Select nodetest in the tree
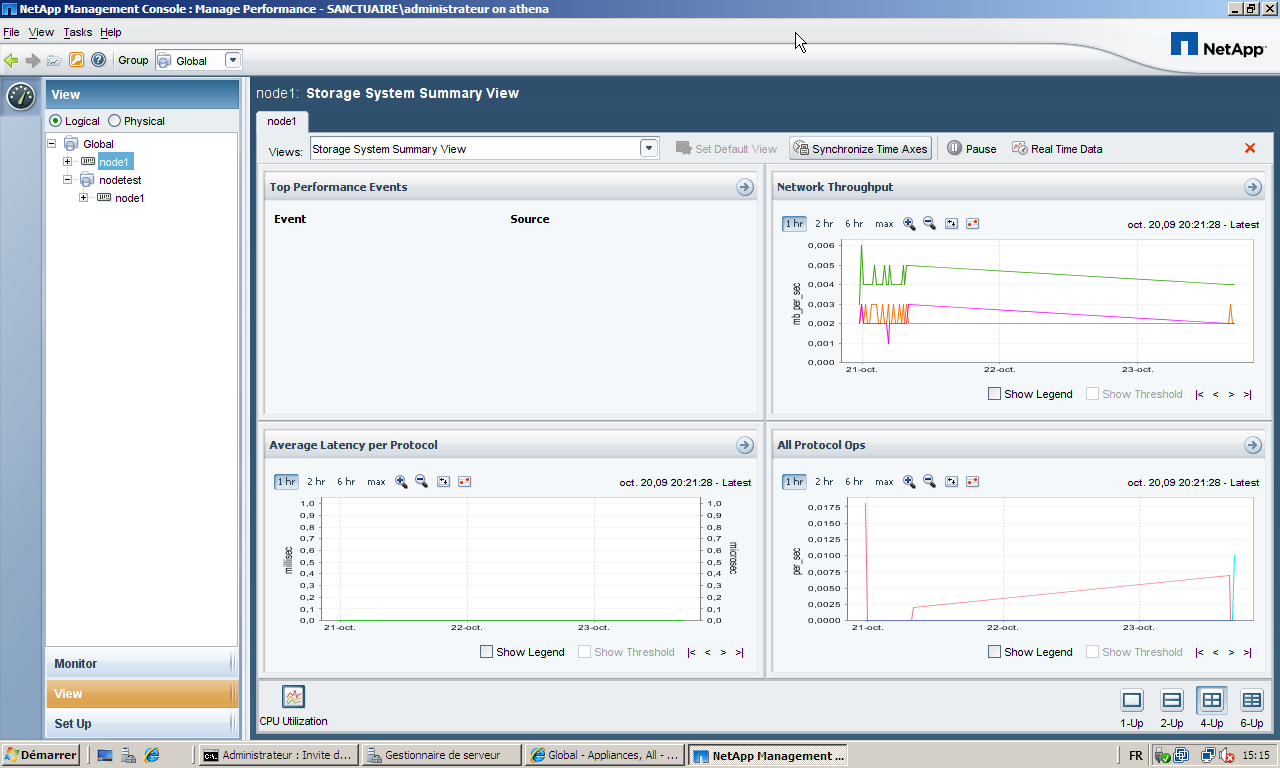This screenshot has width=1280, height=768. click(120, 180)
